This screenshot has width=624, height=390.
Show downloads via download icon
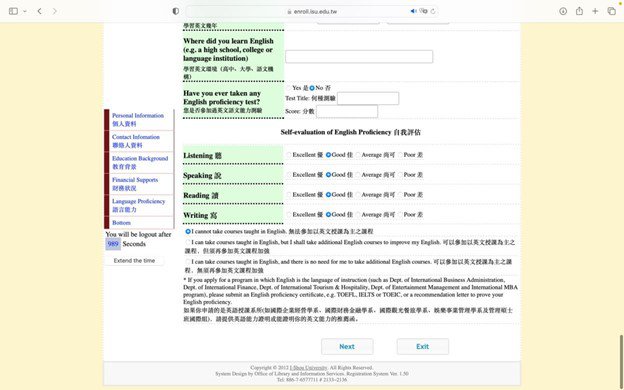pos(563,11)
